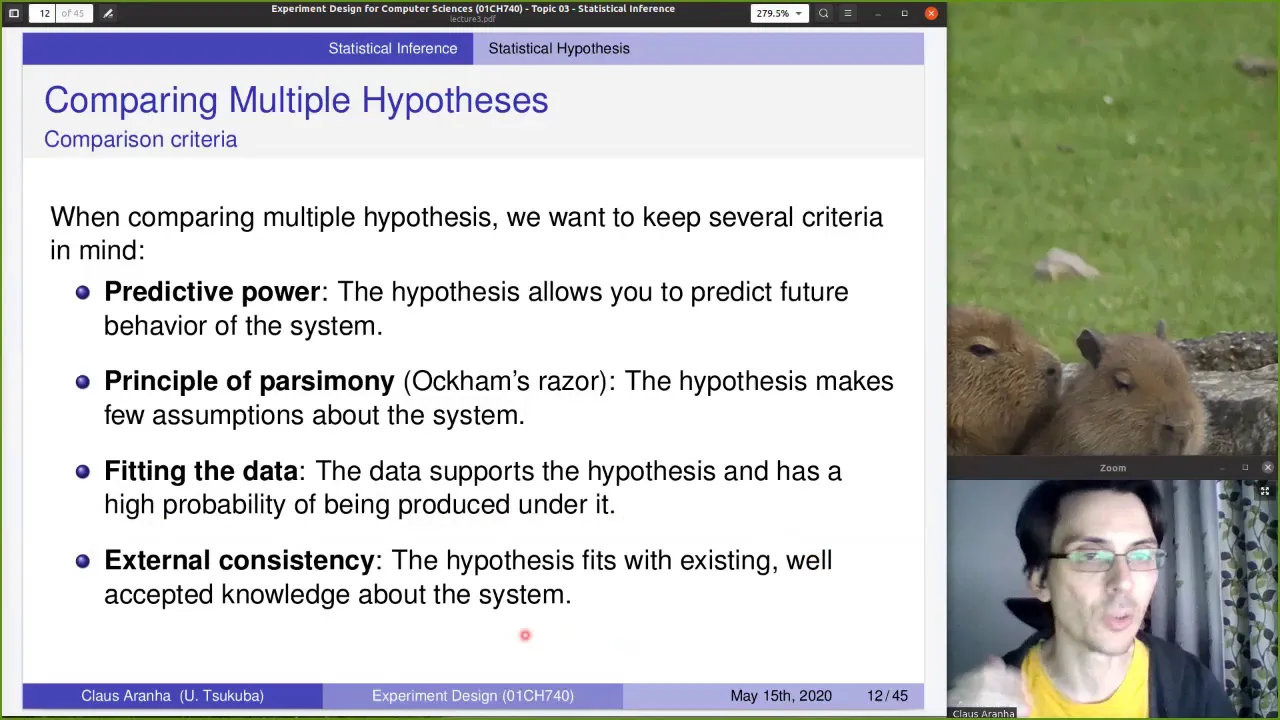Minimize the Zoom video window

pos(1222,468)
